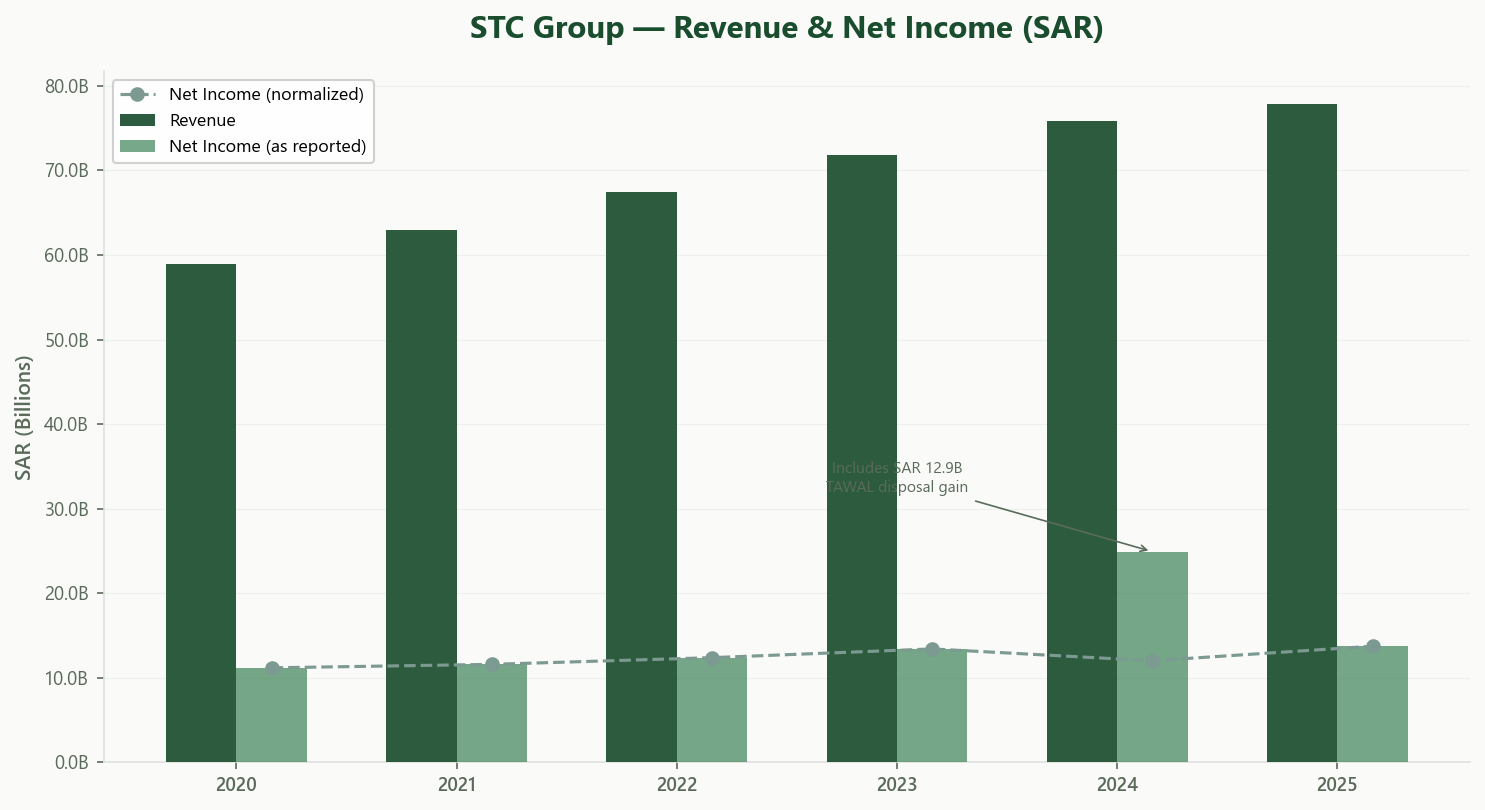
Task: Click the Revenue legend color swatch
Action: pyautogui.click(x=138, y=120)
